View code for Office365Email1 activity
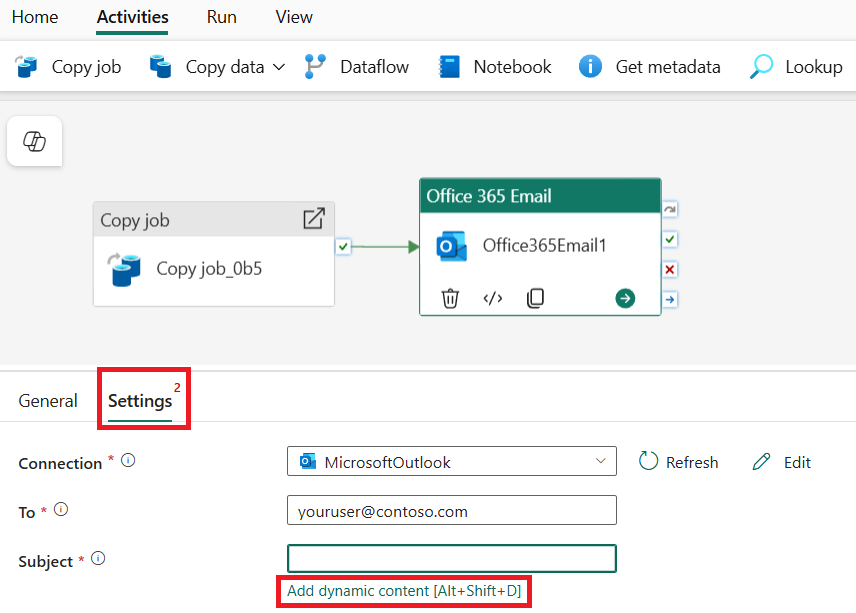Screen dimensions: 856x613 pyautogui.click(x=492, y=298)
